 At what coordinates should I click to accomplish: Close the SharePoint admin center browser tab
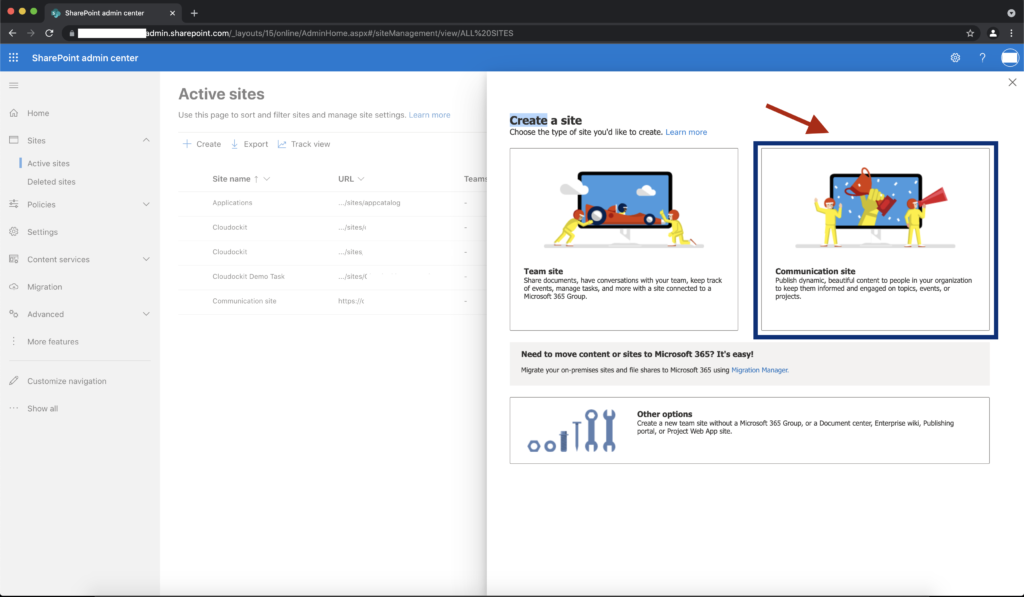pyautogui.click(x=172, y=12)
